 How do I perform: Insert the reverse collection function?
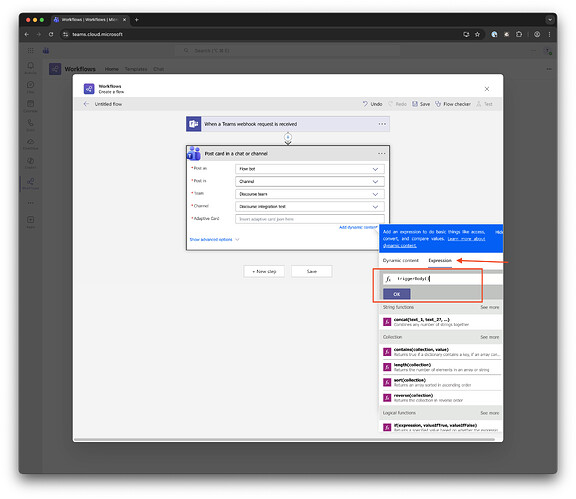[x=441, y=398]
